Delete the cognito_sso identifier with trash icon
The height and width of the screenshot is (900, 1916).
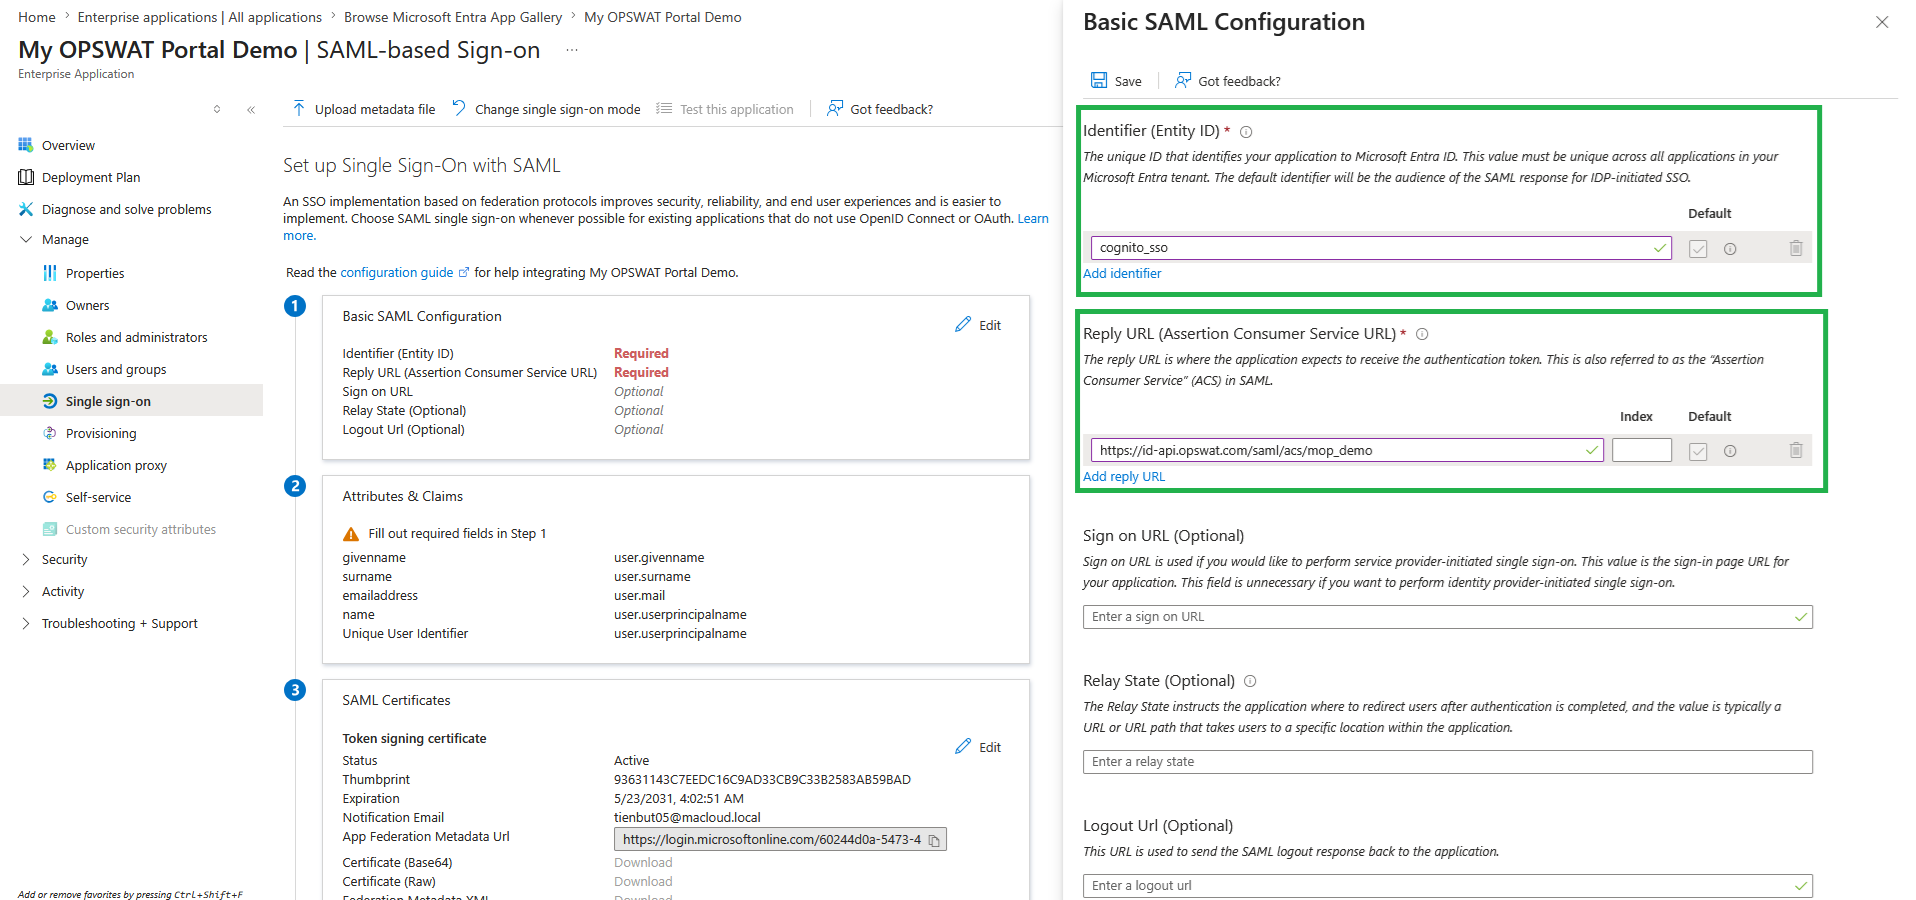1796,248
